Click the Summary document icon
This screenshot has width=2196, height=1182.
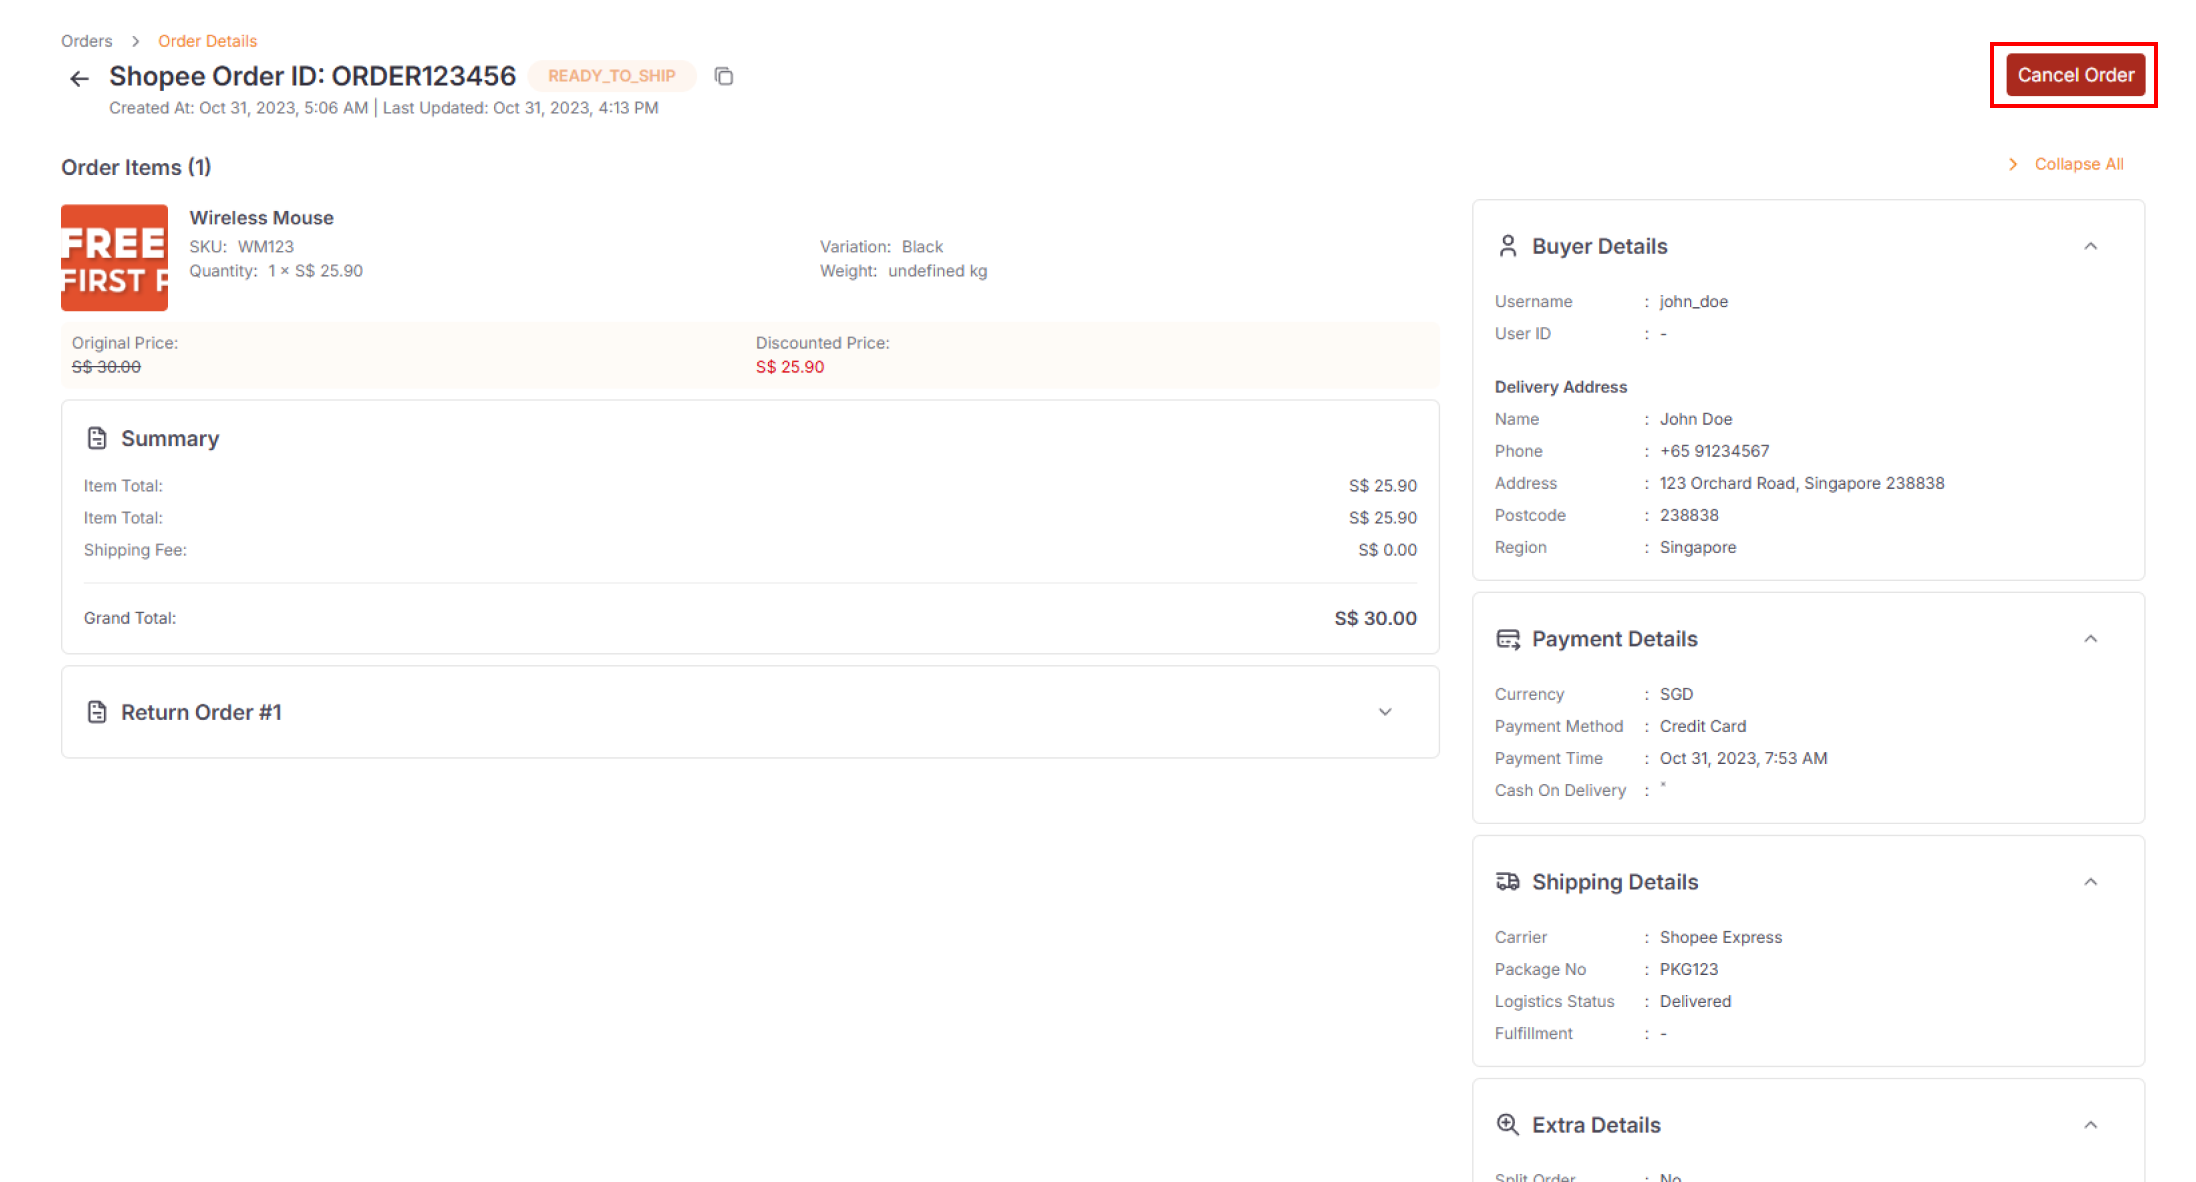click(x=97, y=437)
